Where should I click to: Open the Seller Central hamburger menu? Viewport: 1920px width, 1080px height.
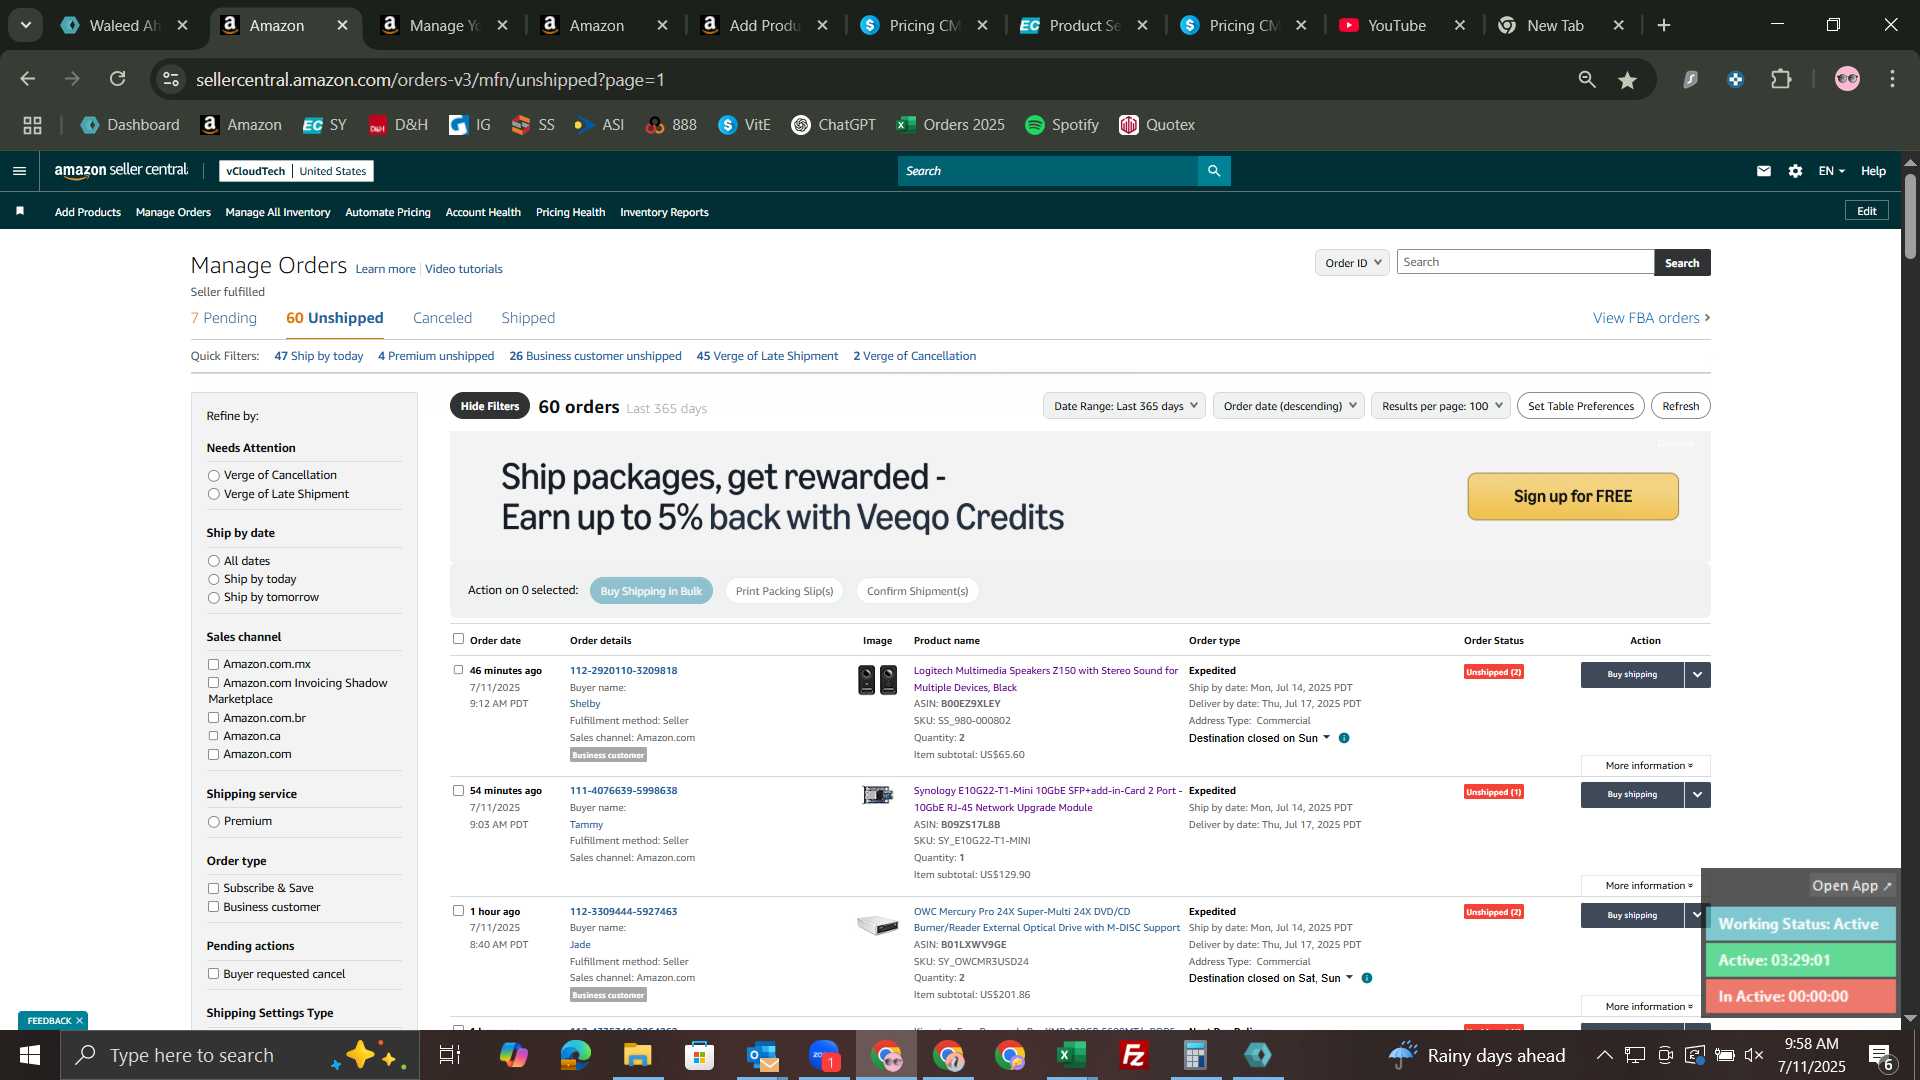click(x=19, y=171)
